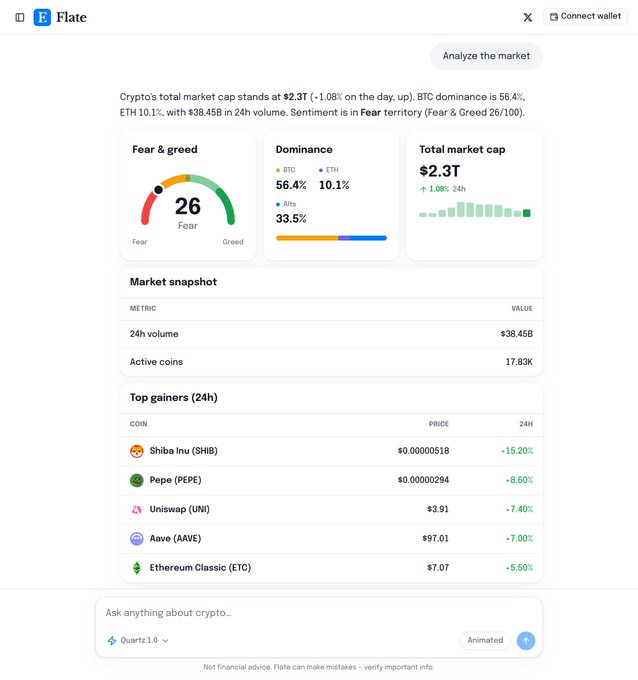Select Ethereum Classic (ETC) row name
Image resolution: width=638 pixels, height=680 pixels.
pyautogui.click(x=200, y=568)
